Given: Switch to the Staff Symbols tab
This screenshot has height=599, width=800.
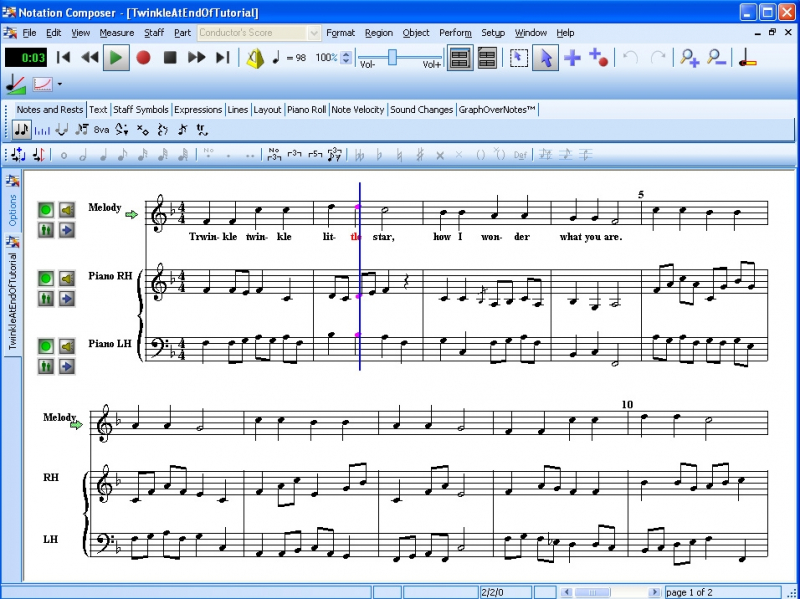Looking at the screenshot, I should tap(140, 110).
